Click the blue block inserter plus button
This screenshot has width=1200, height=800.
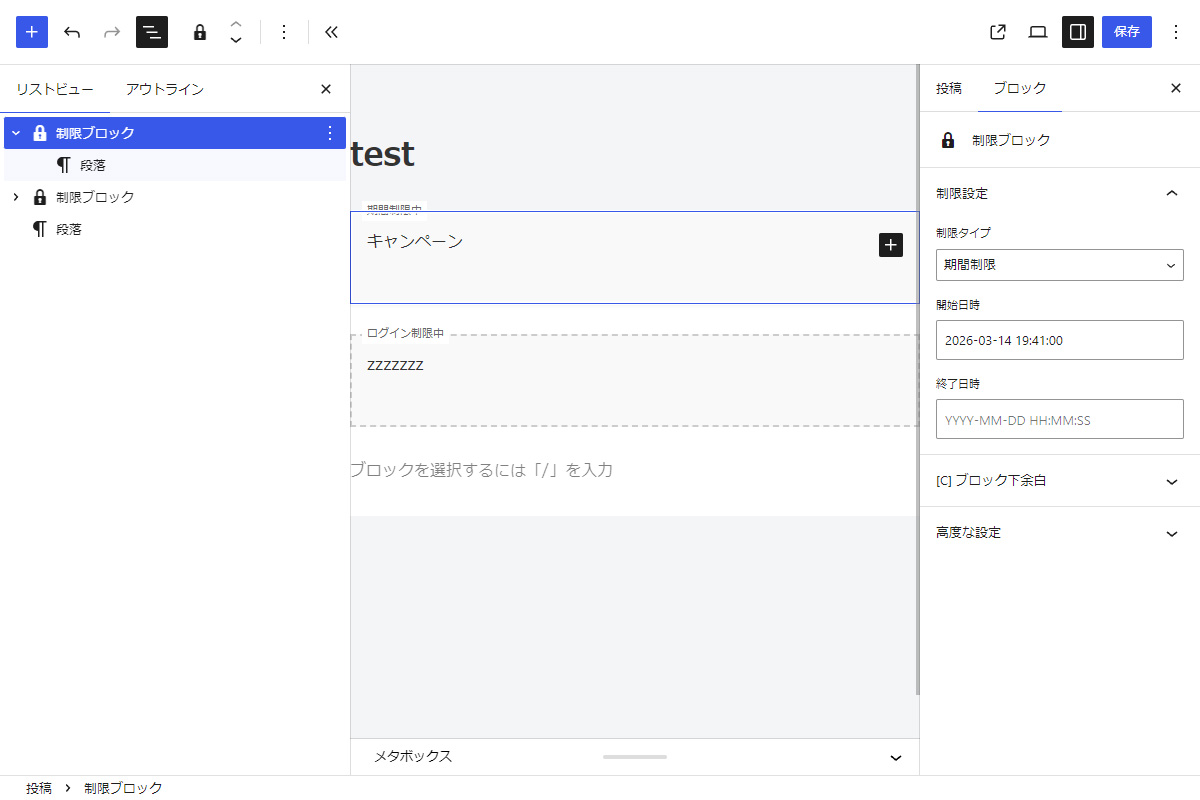coord(32,32)
